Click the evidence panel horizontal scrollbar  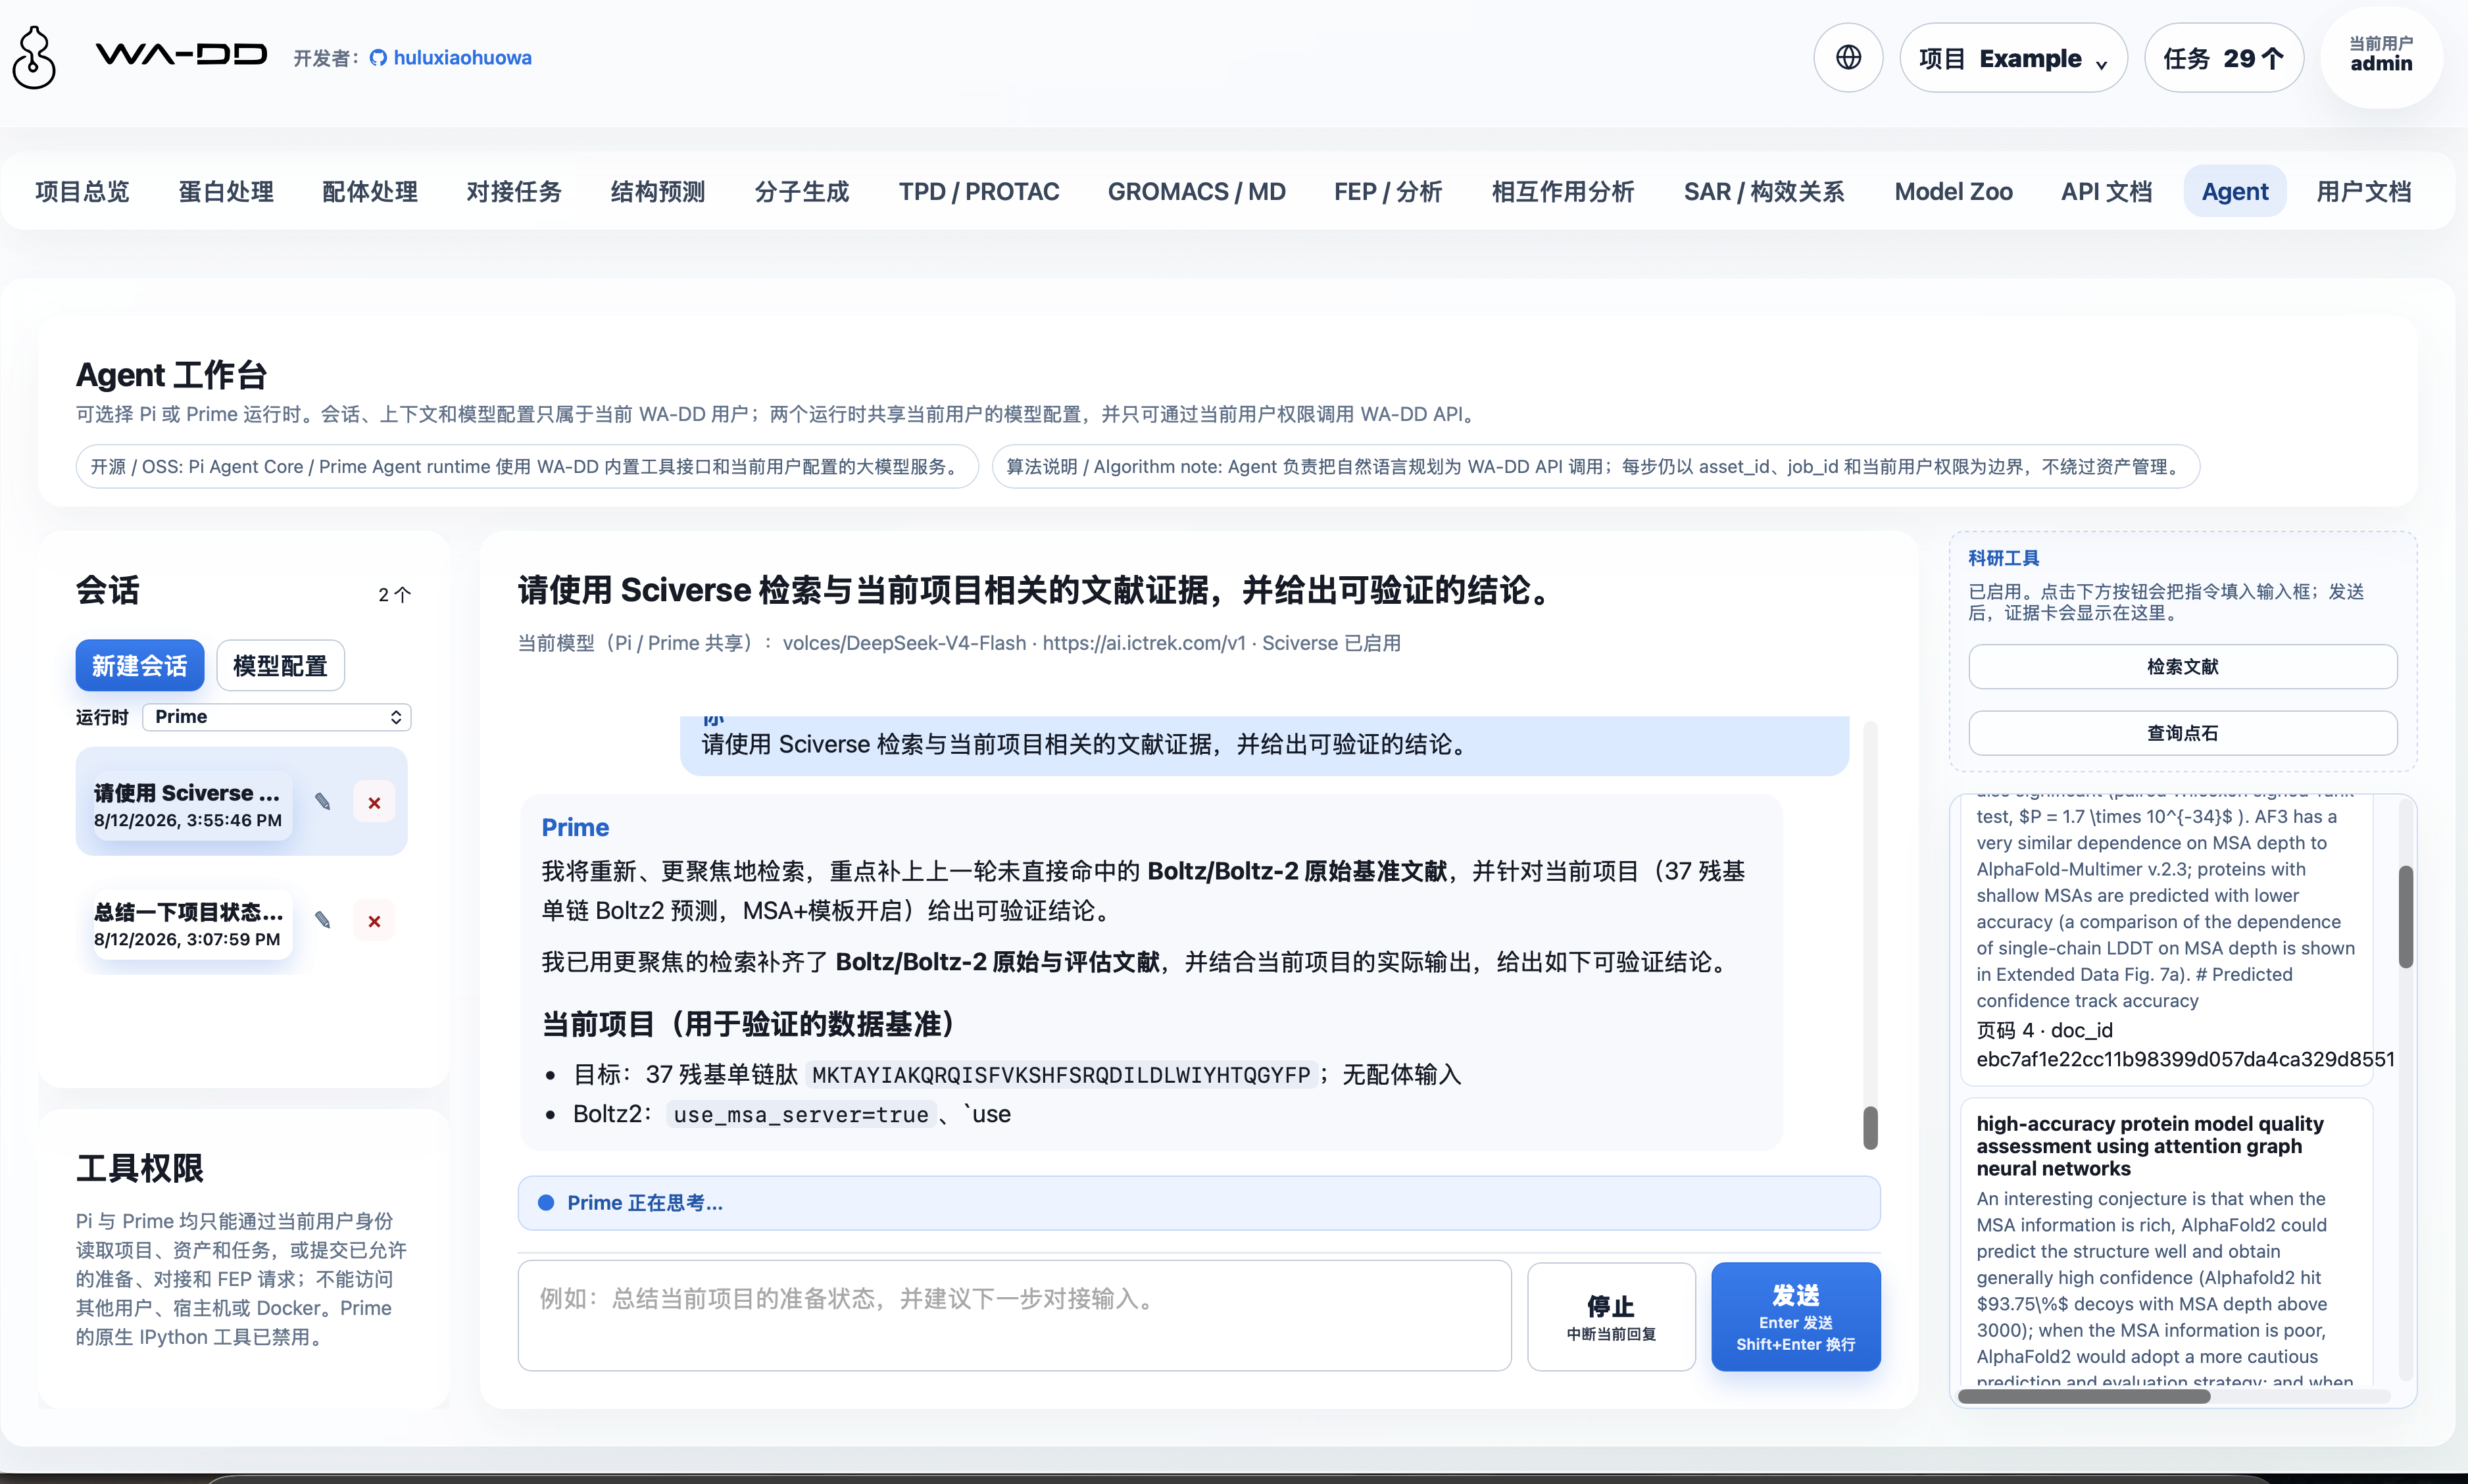click(2083, 1396)
